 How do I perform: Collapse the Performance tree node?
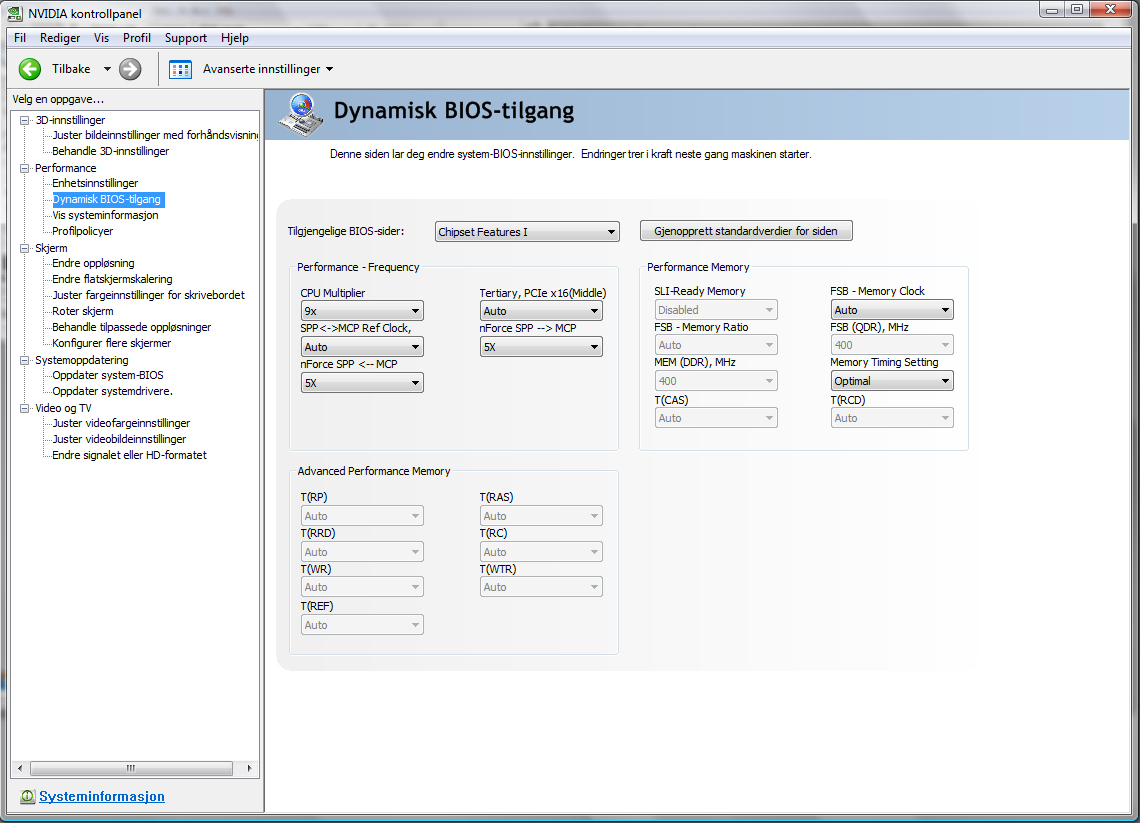point(25,168)
